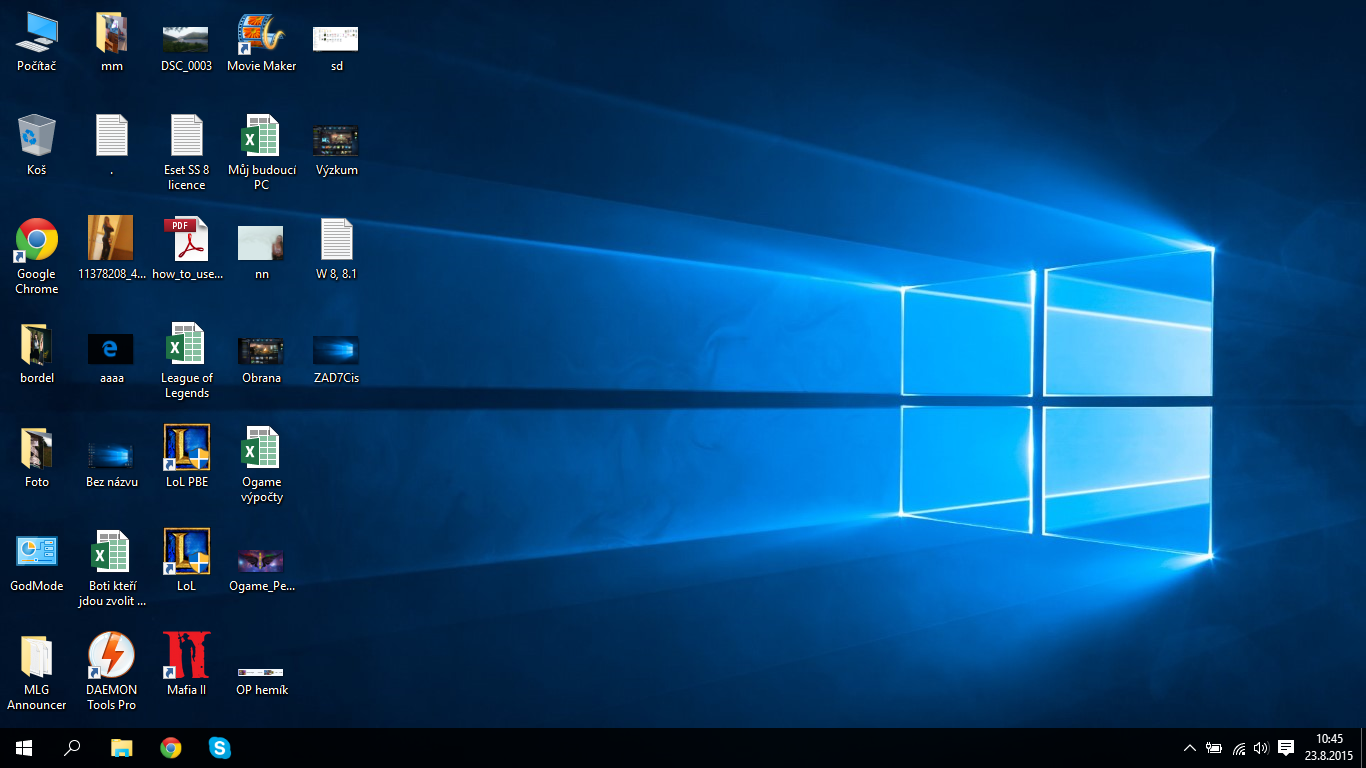Viewport: 1366px width, 768px height.
Task: Select the Mafia II game icon
Action: pyautogui.click(x=187, y=656)
